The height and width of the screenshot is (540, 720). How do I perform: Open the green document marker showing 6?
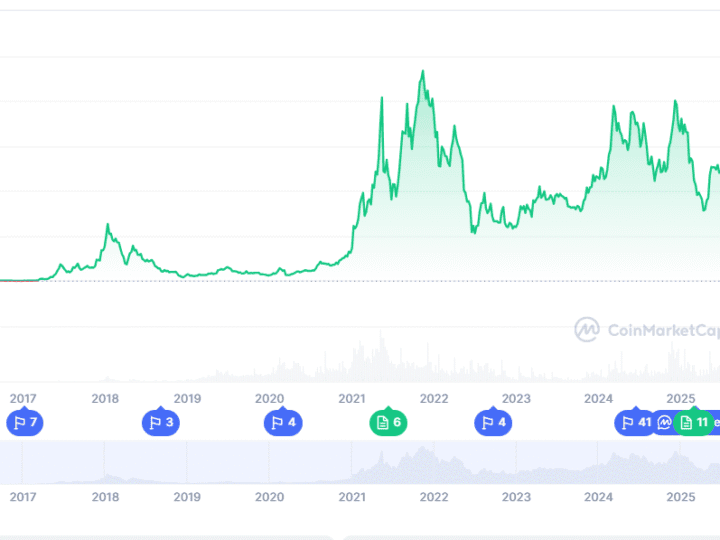(388, 422)
